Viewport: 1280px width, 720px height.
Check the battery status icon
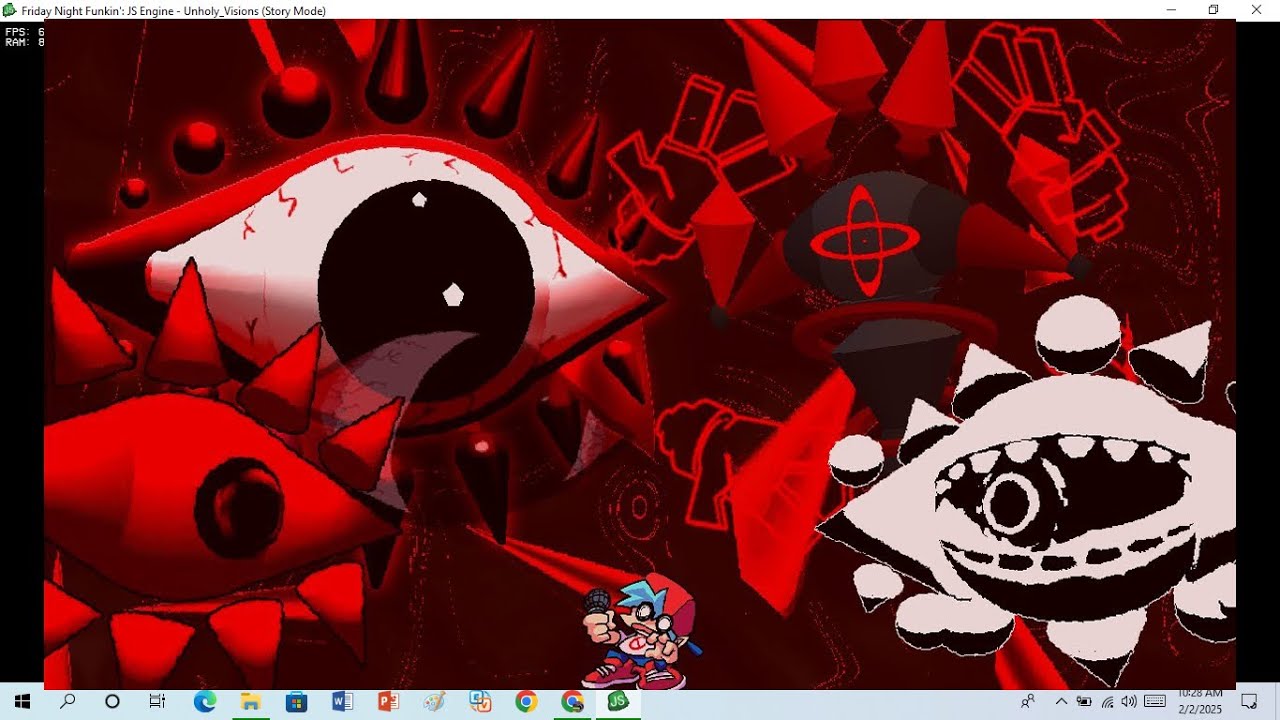[1084, 702]
